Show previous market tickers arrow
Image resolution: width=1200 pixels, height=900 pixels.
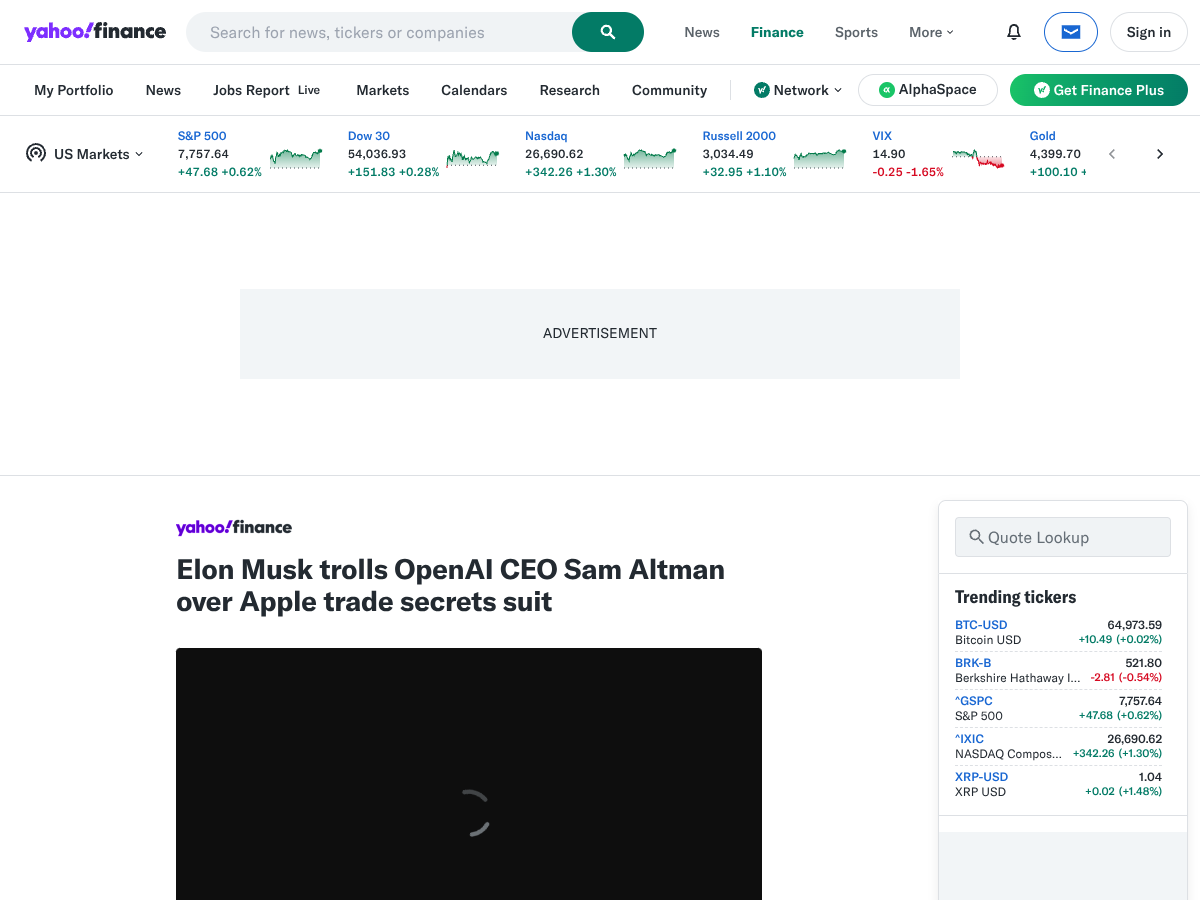coord(1112,154)
